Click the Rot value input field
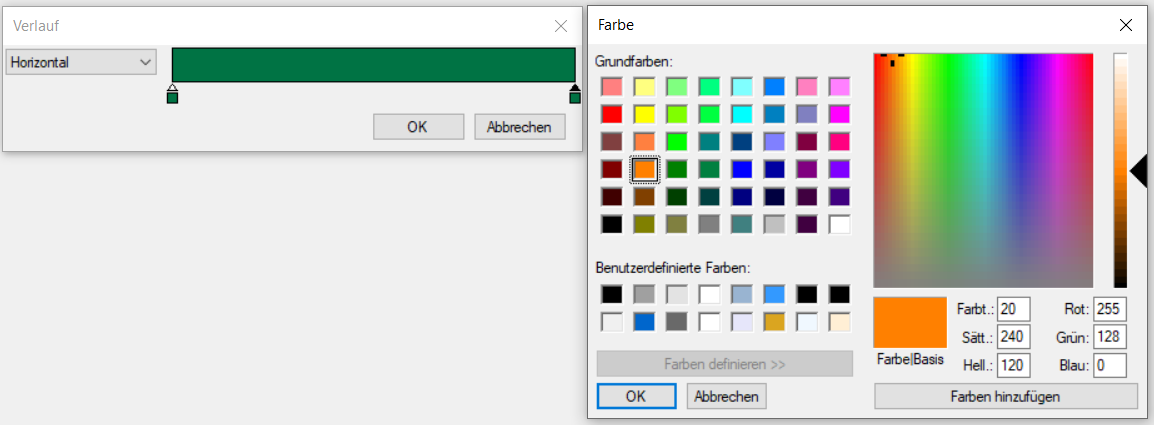This screenshot has height=425, width=1154. [1110, 310]
